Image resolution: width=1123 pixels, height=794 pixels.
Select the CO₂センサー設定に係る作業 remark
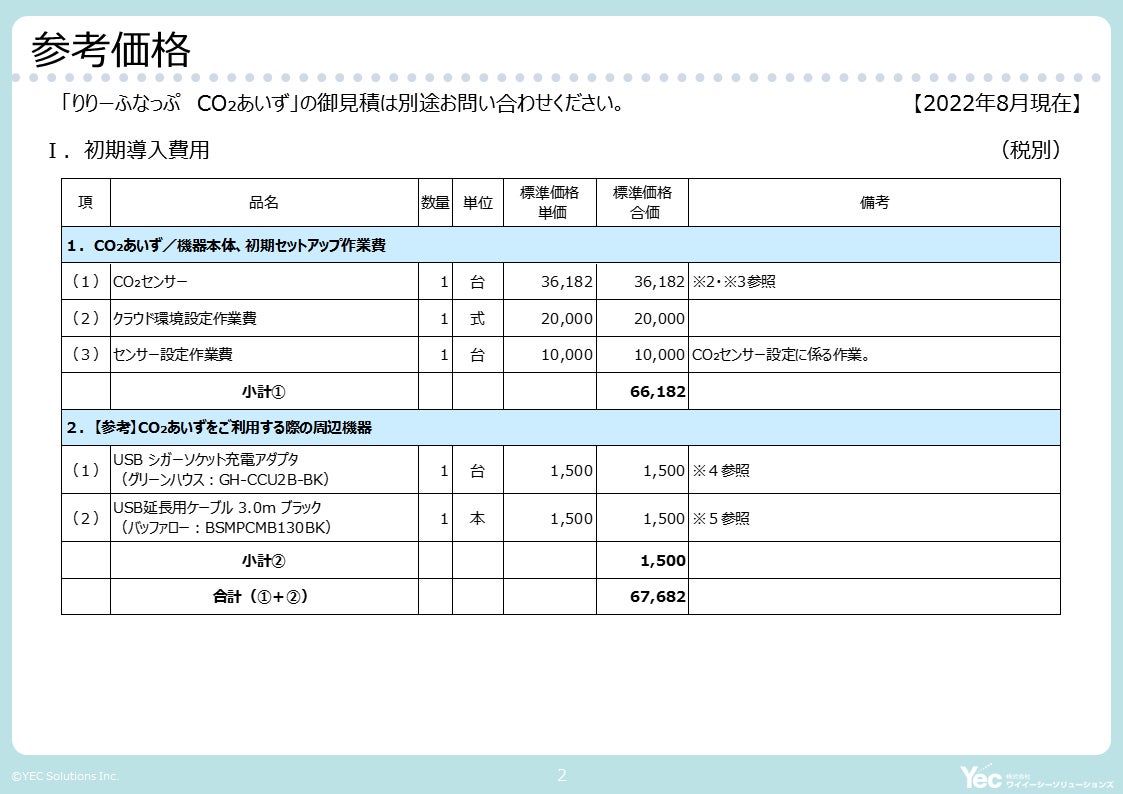pyautogui.click(x=781, y=354)
